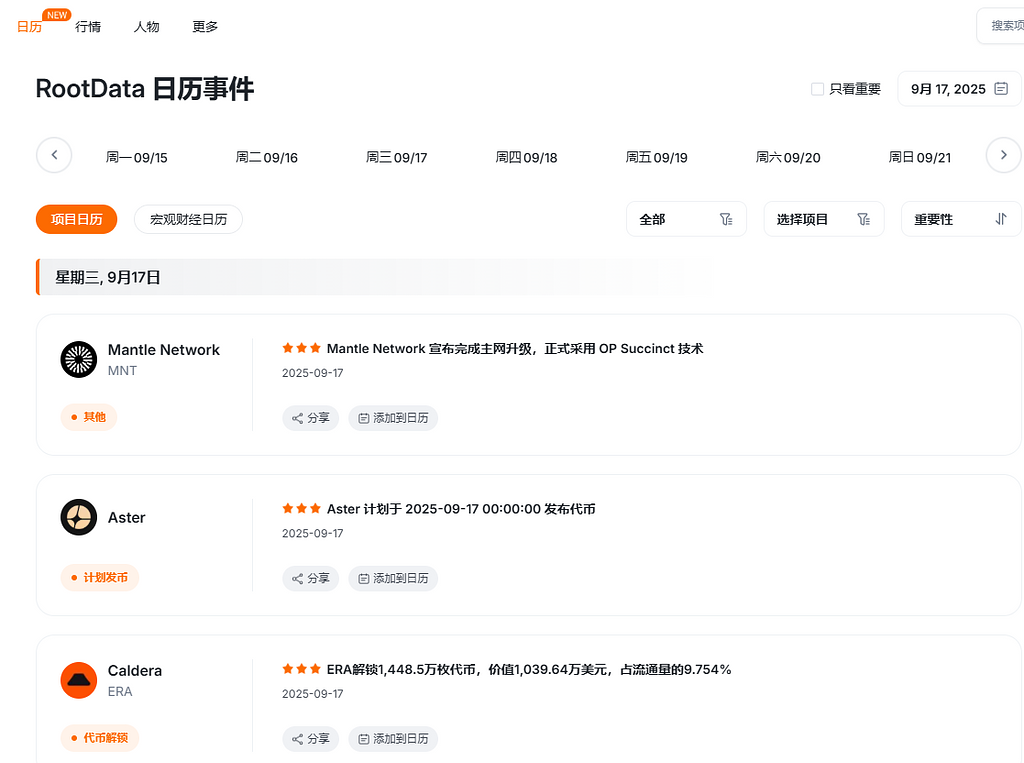Open the 更多 menu
This screenshot has height=763, width=1024.
click(x=205, y=26)
